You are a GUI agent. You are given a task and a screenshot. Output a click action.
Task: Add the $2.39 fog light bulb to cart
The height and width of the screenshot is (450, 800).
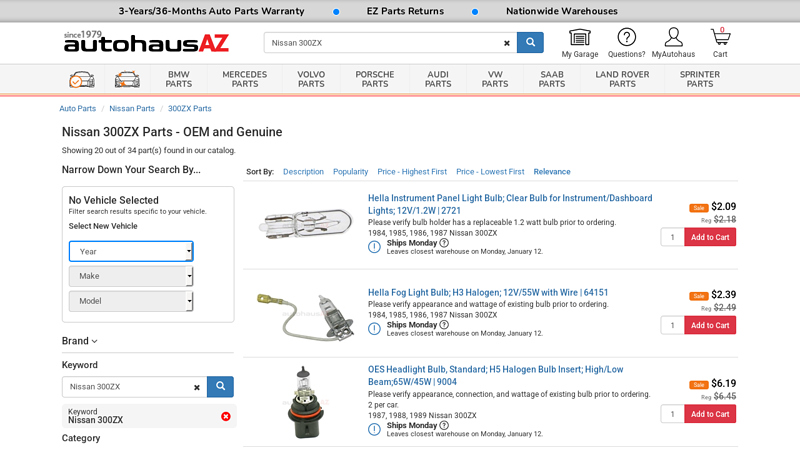[710, 326]
